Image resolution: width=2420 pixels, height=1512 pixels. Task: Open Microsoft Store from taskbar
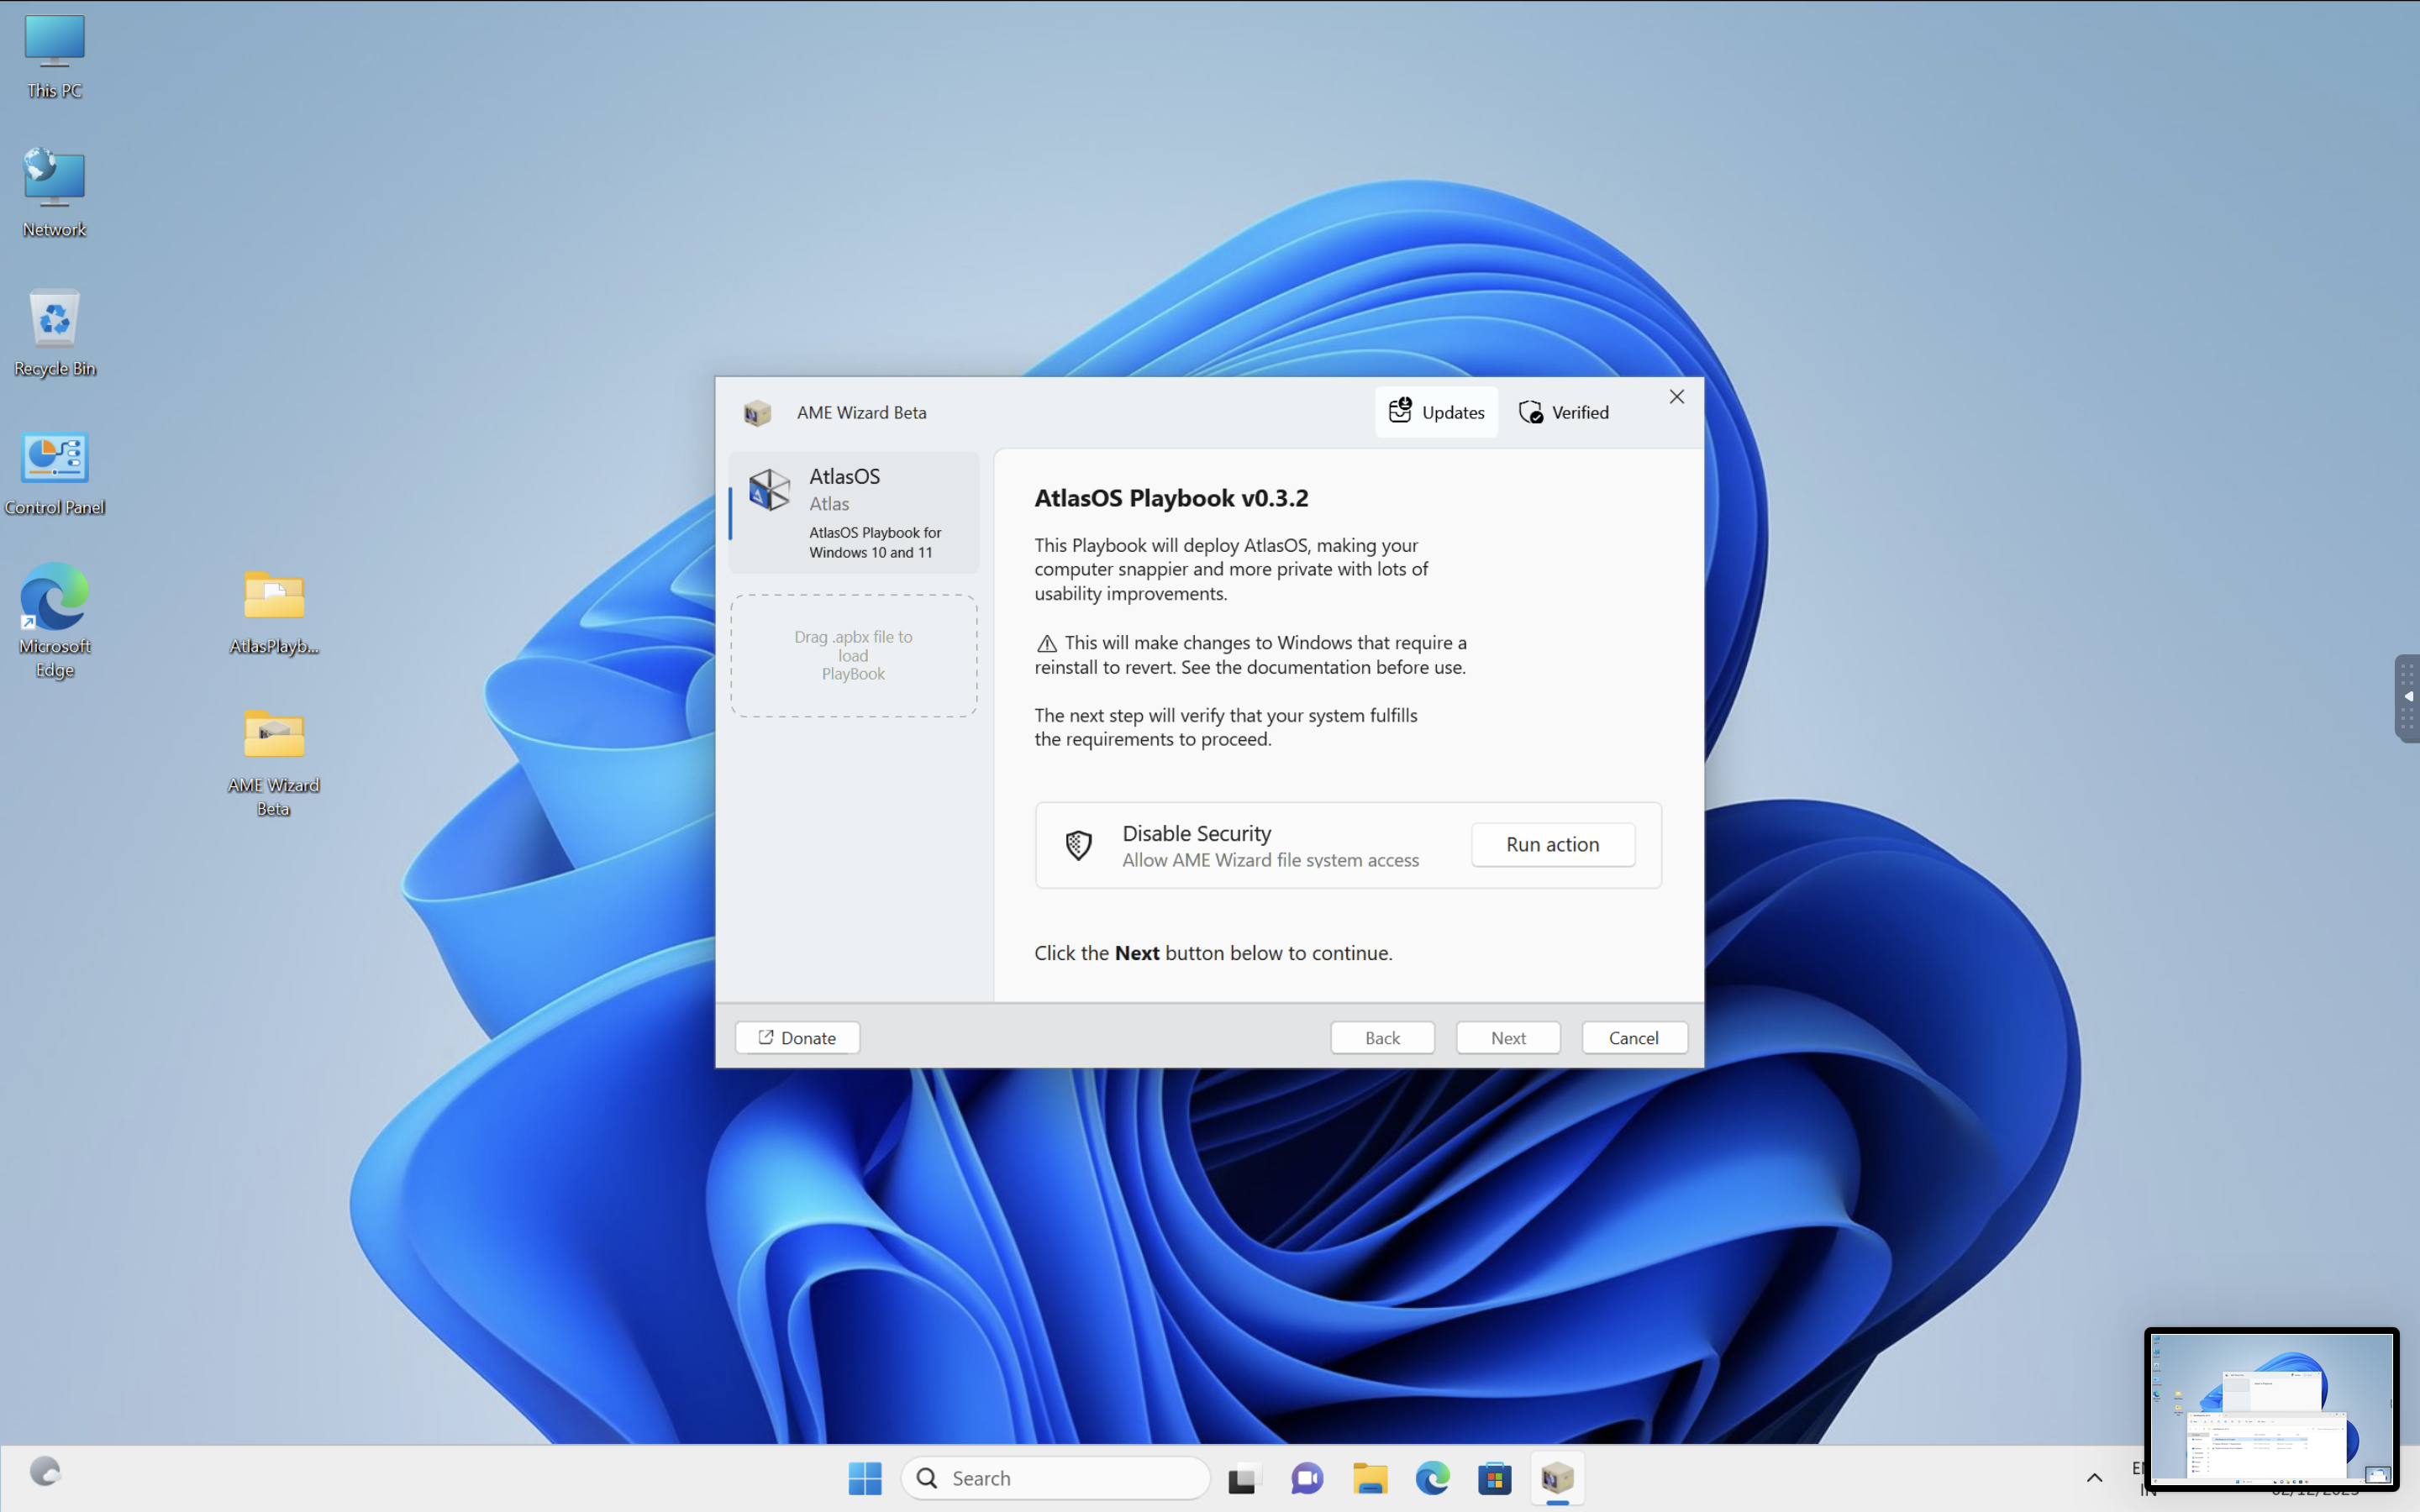click(1495, 1478)
